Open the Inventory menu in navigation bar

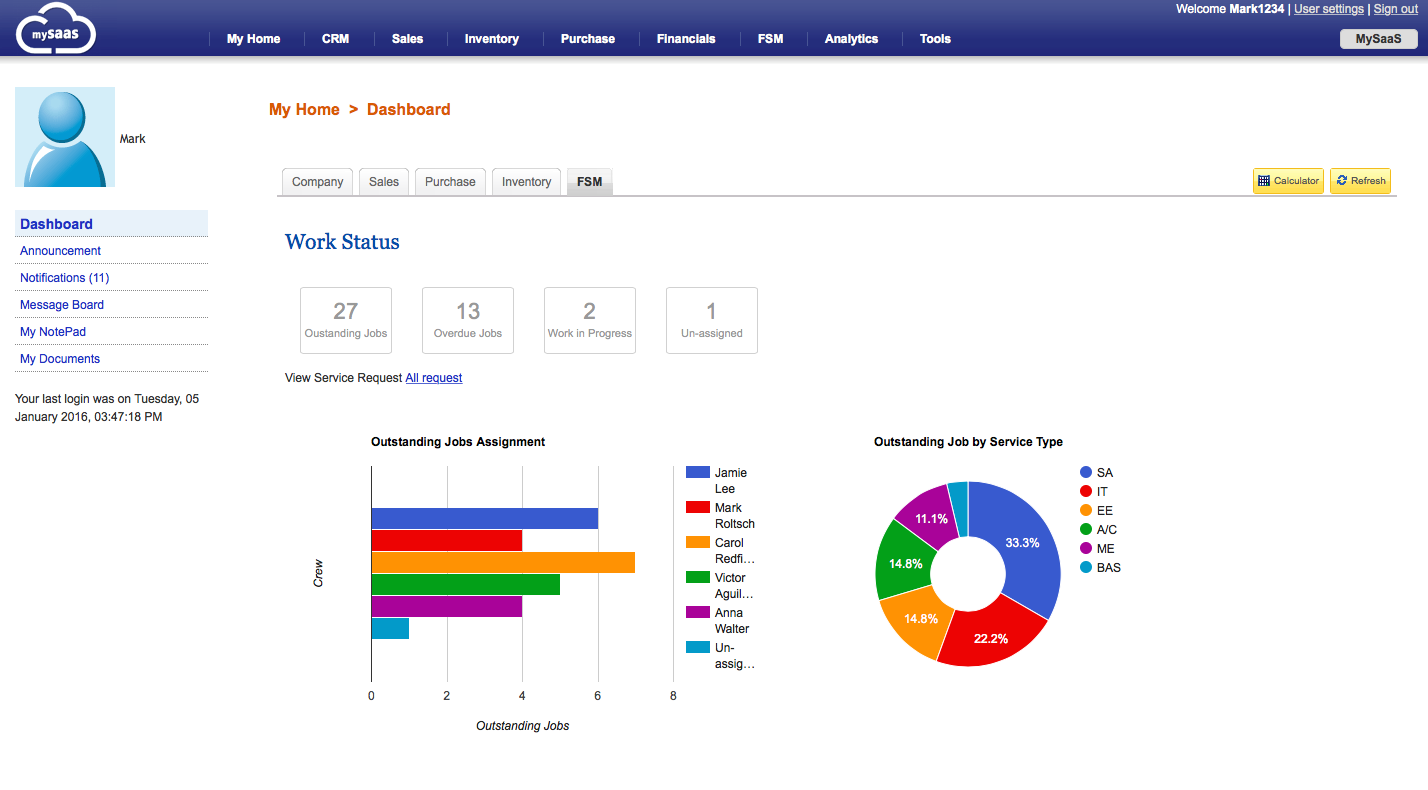coord(491,39)
